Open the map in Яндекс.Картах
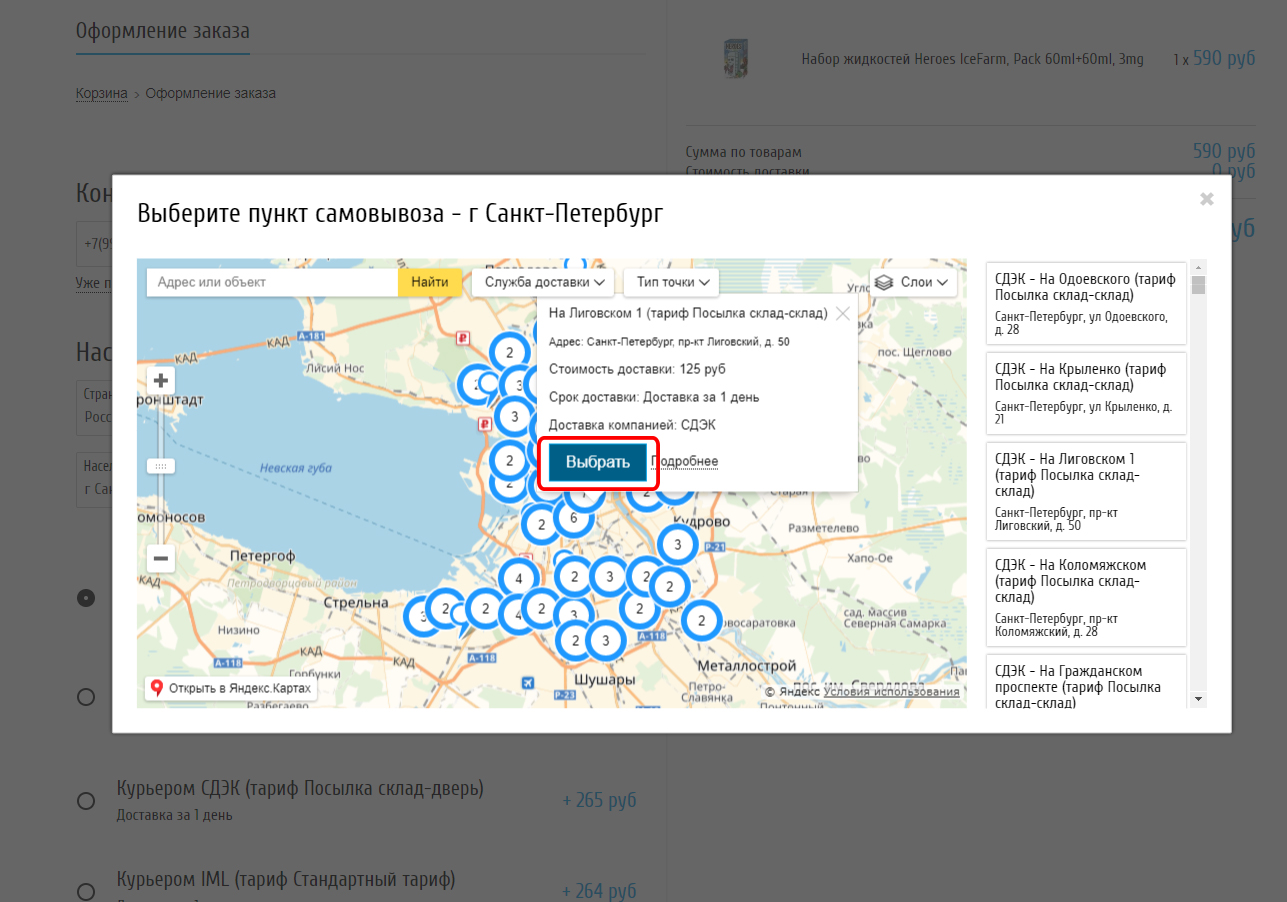 pyautogui.click(x=231, y=688)
